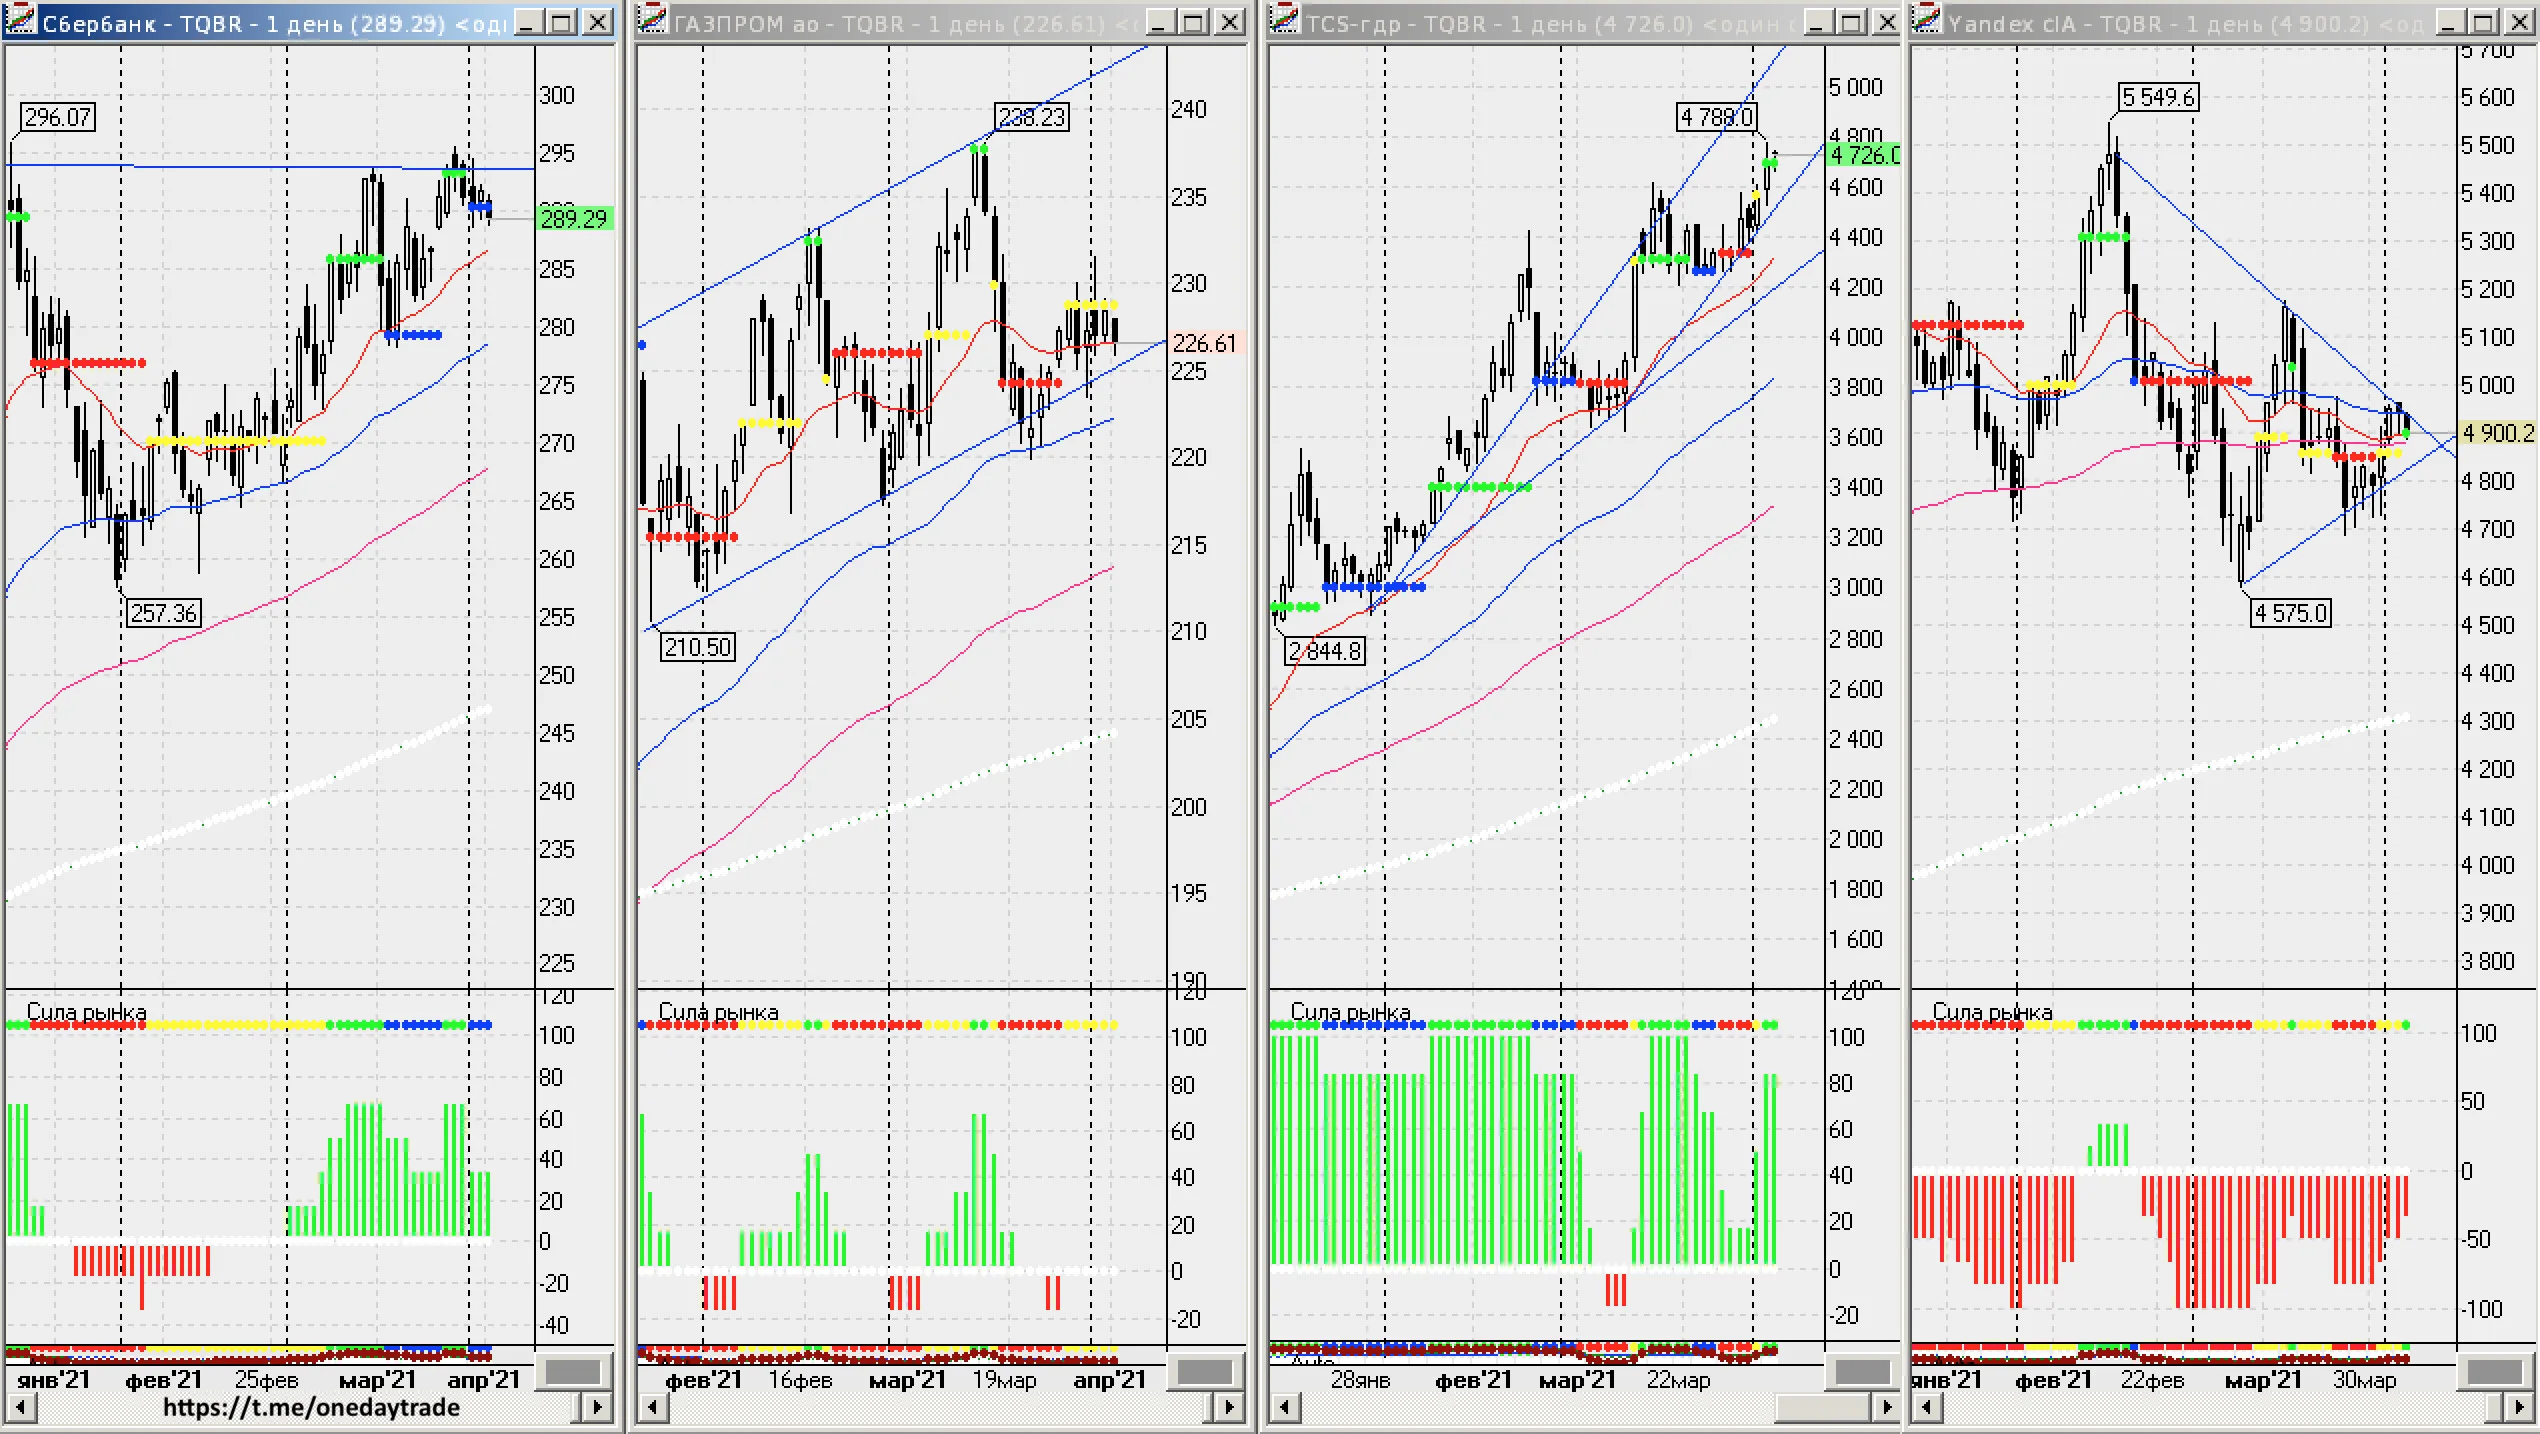Screen dimensions: 2540x1434
Task: Click the 296.07 high label on Сбербанк chart
Action: click(x=58, y=117)
